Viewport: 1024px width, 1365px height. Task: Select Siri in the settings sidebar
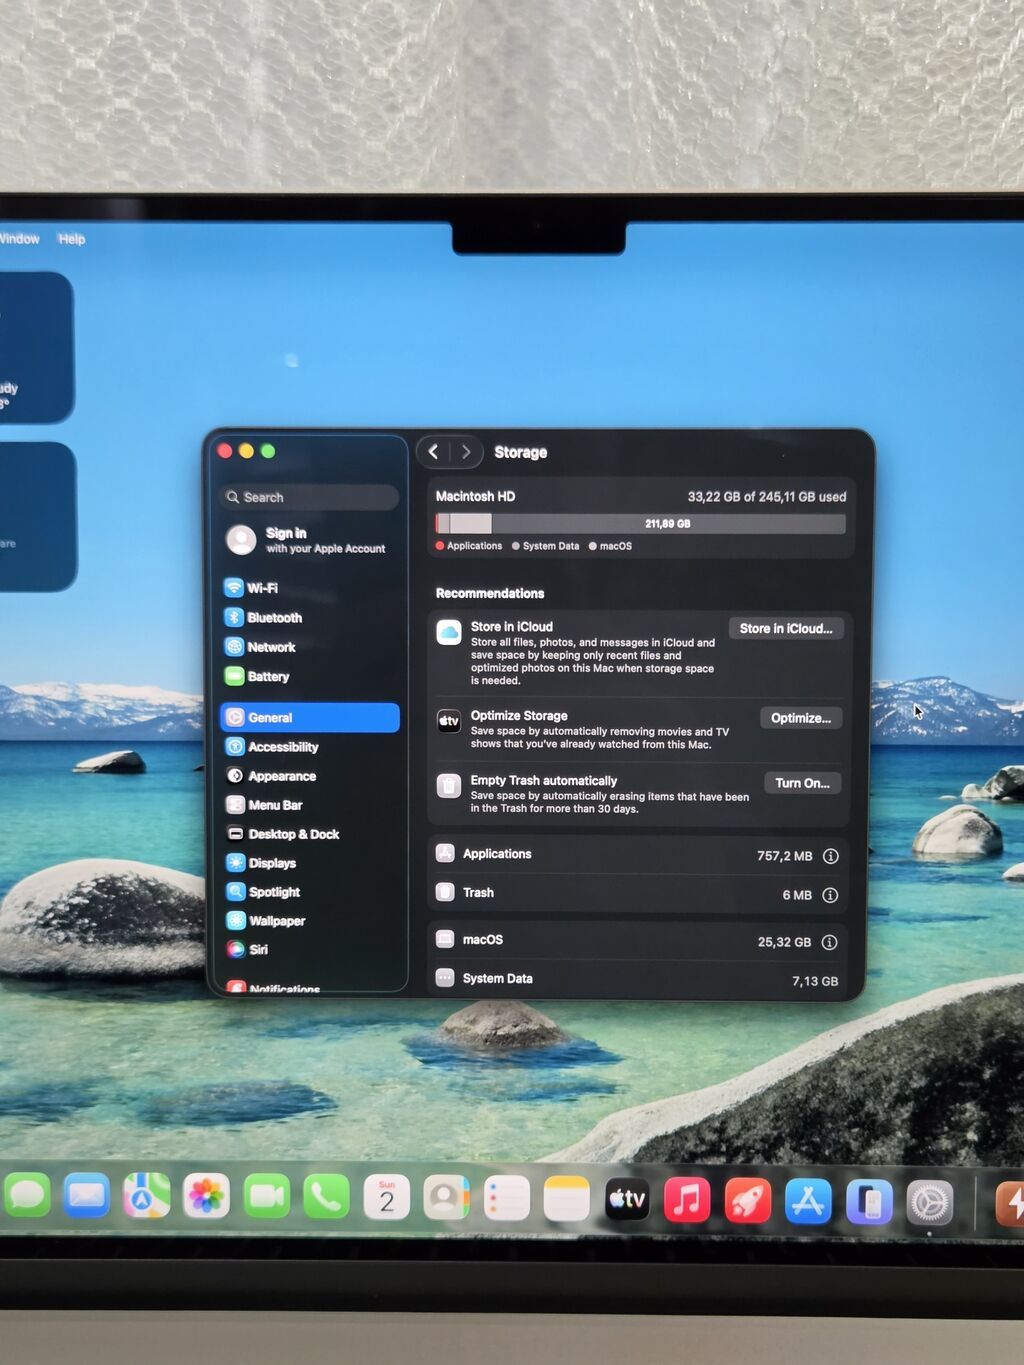310,950
